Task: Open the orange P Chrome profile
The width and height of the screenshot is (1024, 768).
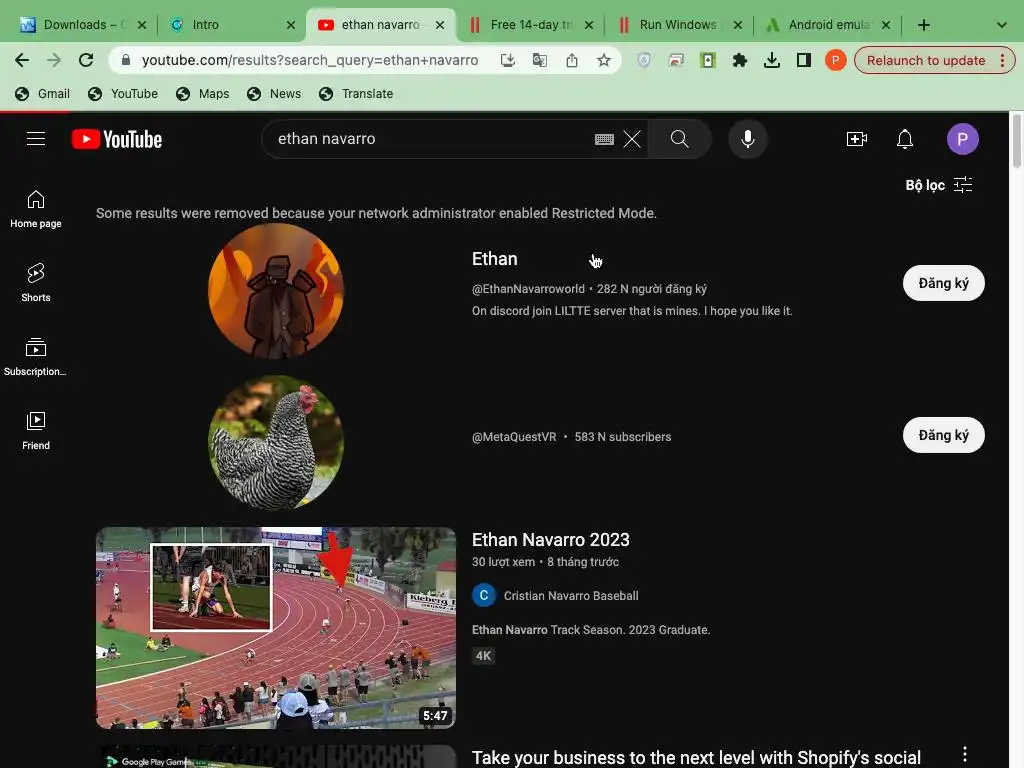Action: pyautogui.click(x=835, y=60)
